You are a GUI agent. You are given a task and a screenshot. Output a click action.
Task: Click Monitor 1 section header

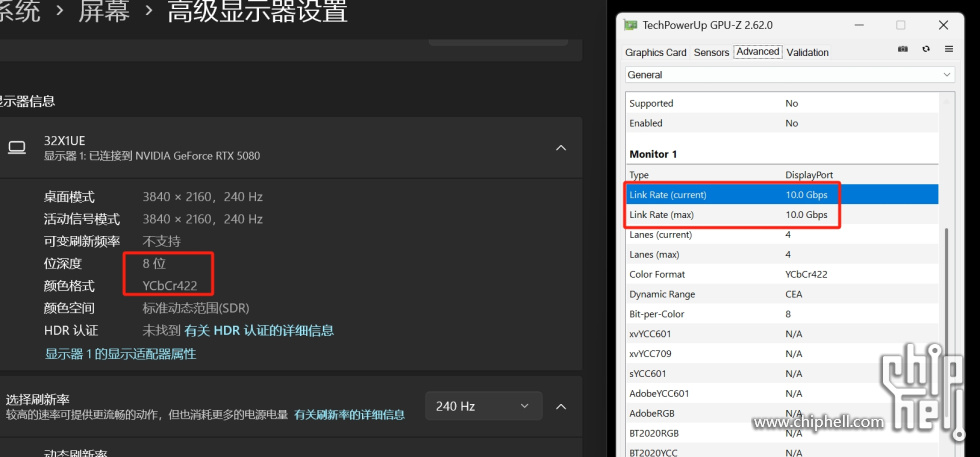[653, 154]
